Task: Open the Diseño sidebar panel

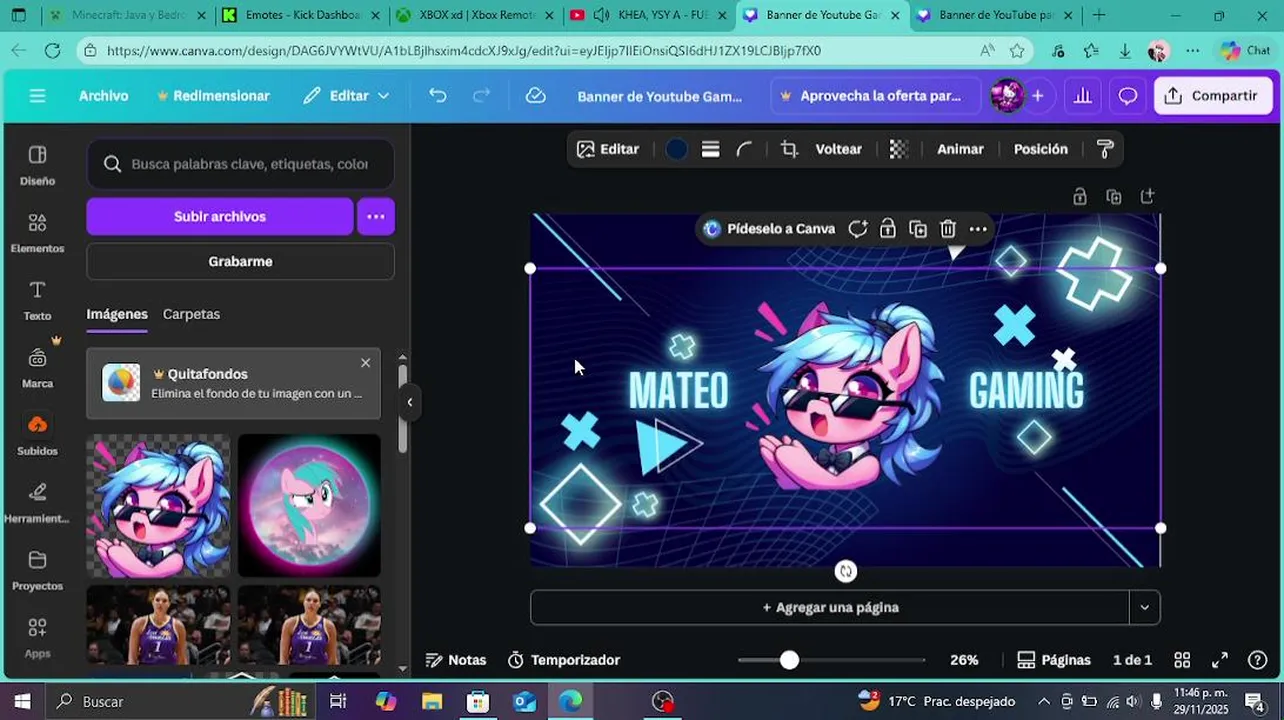Action: tap(37, 165)
